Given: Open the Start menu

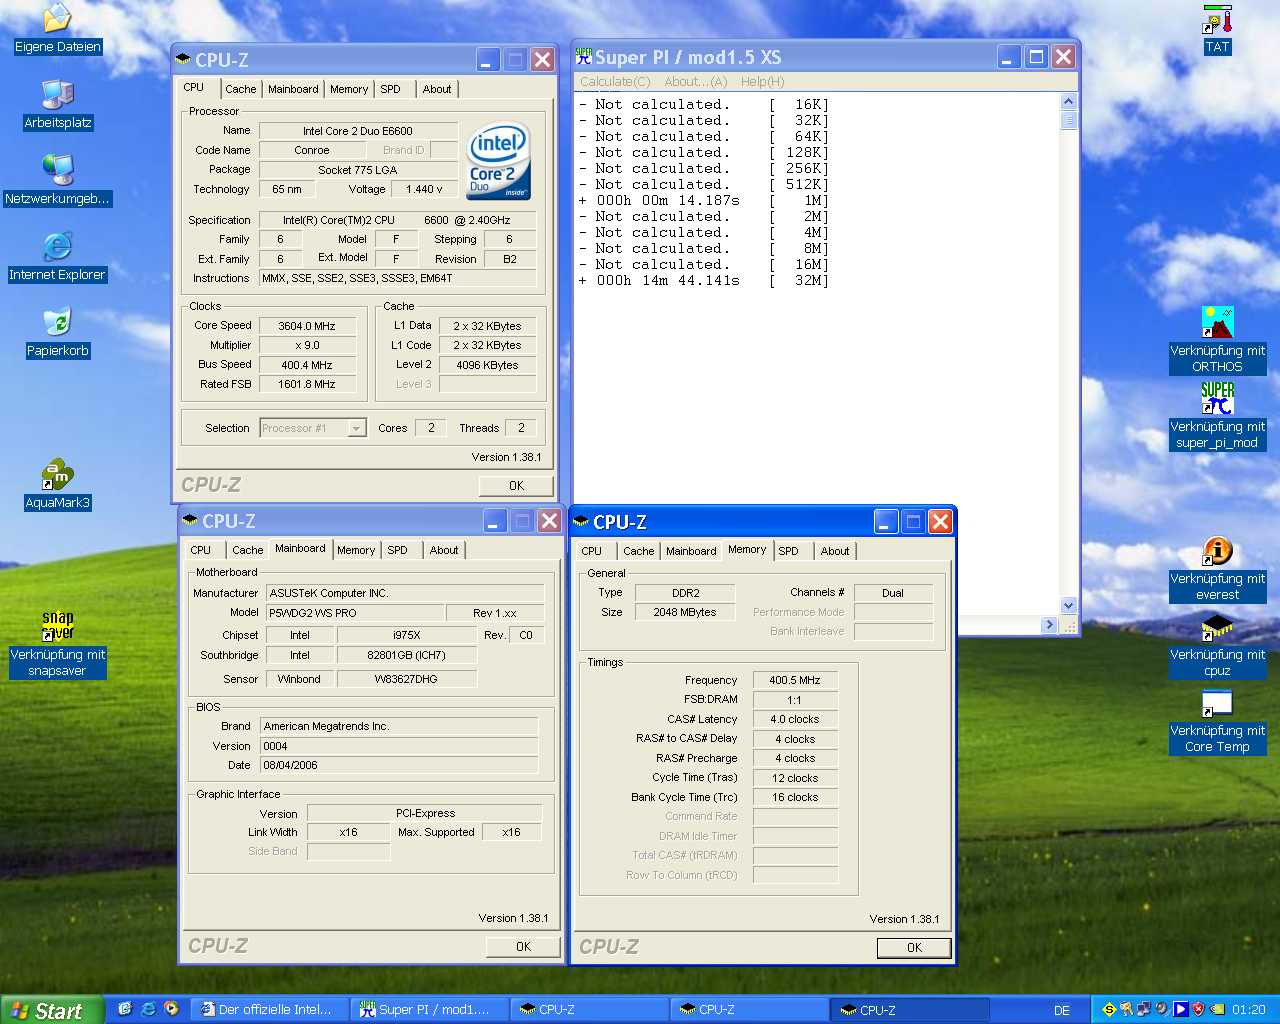Looking at the screenshot, I should point(52,1010).
